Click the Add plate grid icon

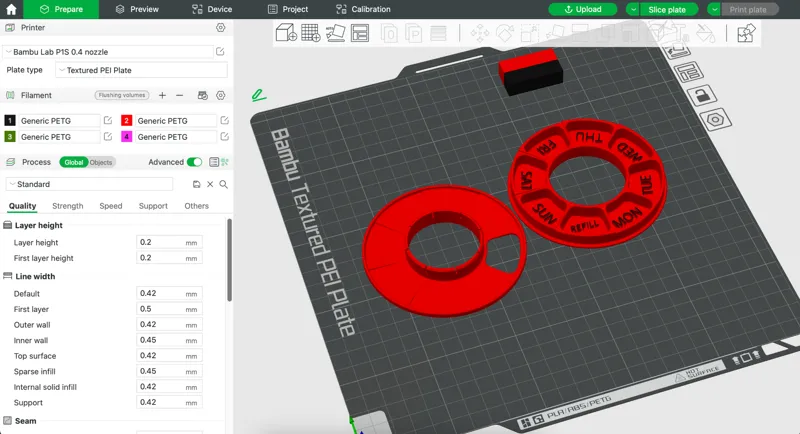pyautogui.click(x=311, y=33)
